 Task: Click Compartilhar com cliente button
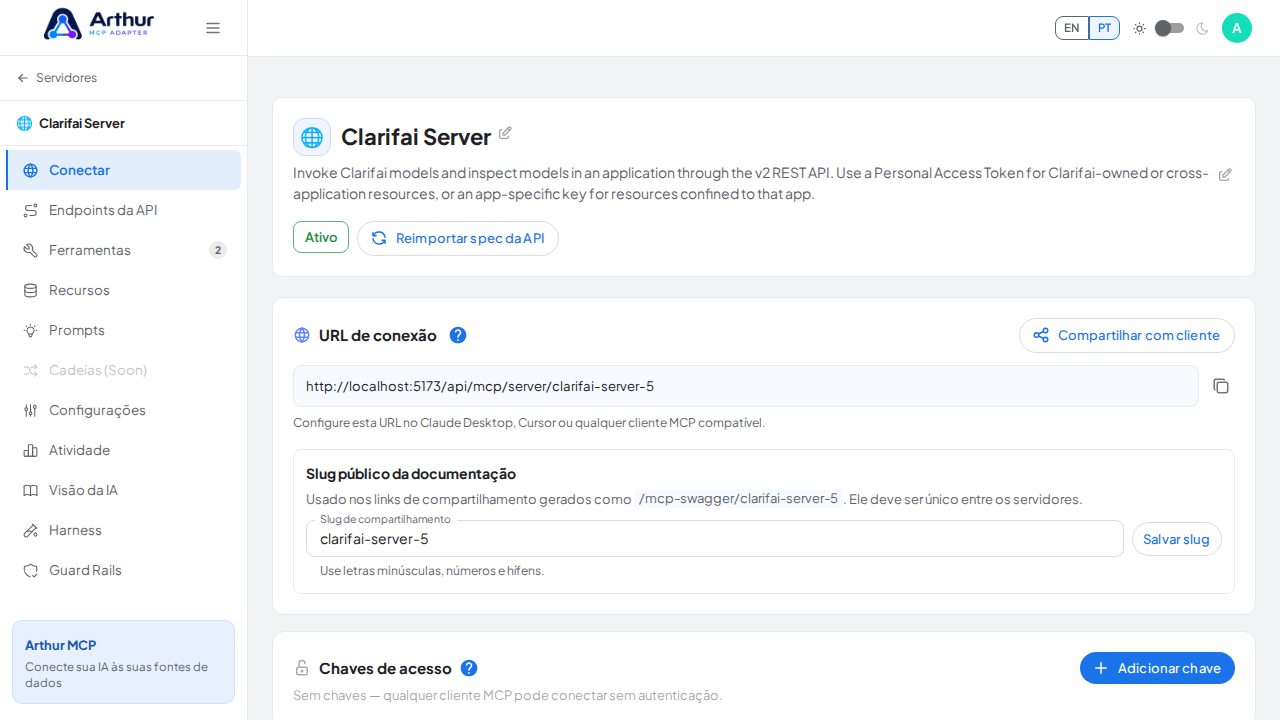point(1127,335)
